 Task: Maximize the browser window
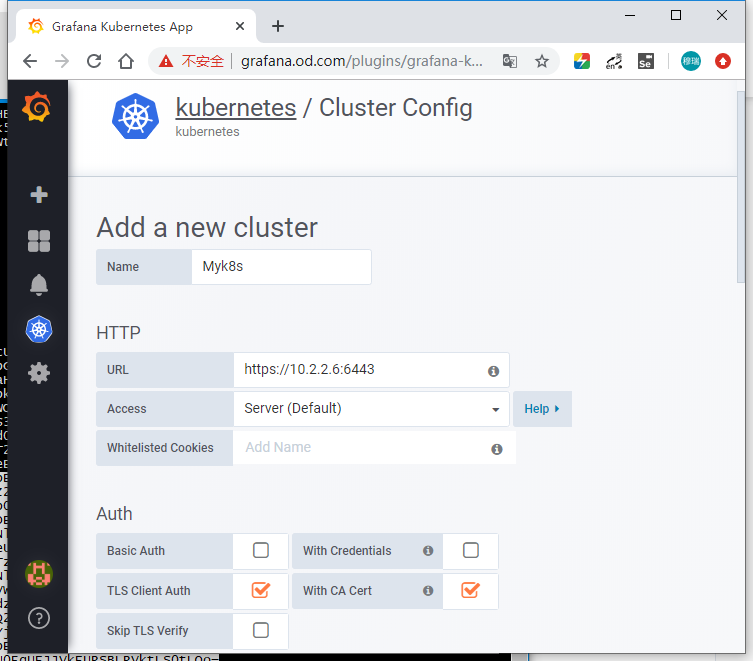click(x=676, y=15)
